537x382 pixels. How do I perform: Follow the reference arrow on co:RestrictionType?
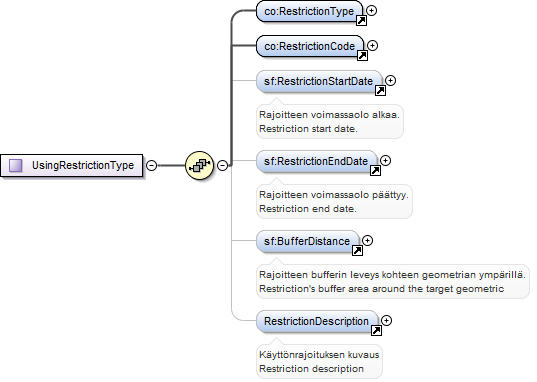pos(361,21)
